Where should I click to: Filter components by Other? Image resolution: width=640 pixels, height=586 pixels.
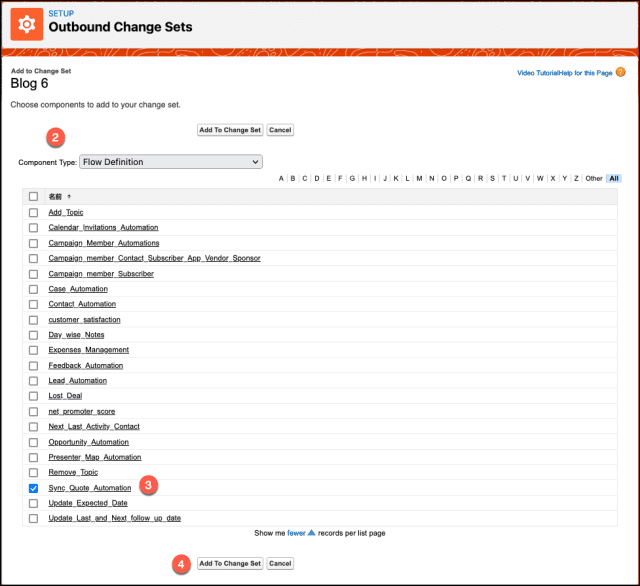tap(594, 179)
